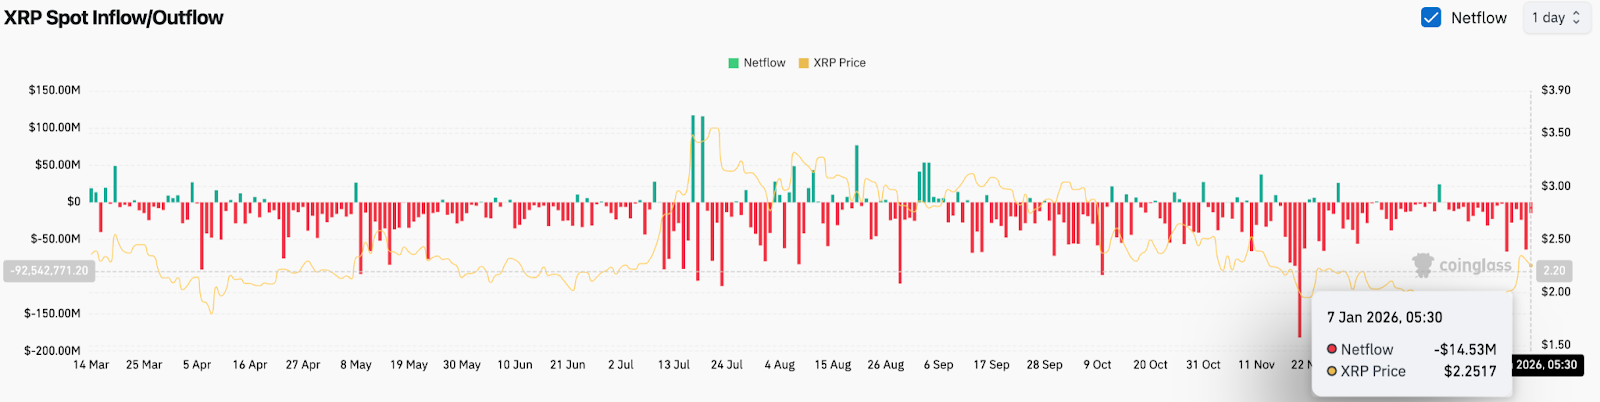Screen dimensions: 1600x402
Task: Toggle XRP Price series via legend label
Action: [x=839, y=63]
